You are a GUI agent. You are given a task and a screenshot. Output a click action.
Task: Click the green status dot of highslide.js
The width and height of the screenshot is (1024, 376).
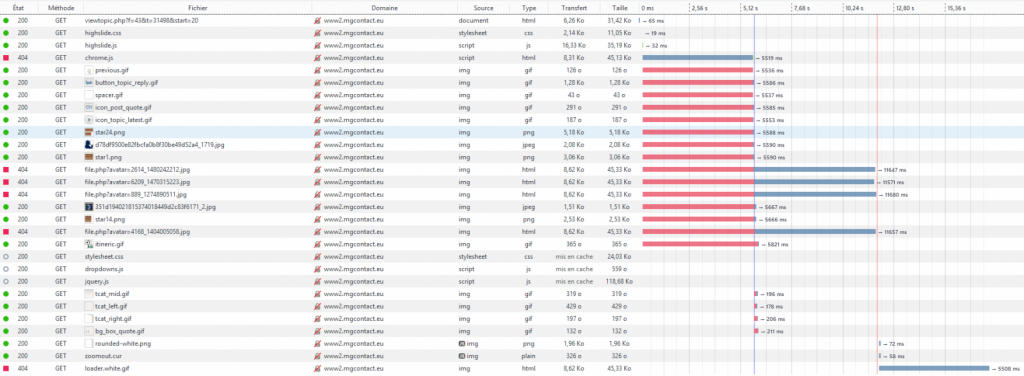(x=6, y=46)
